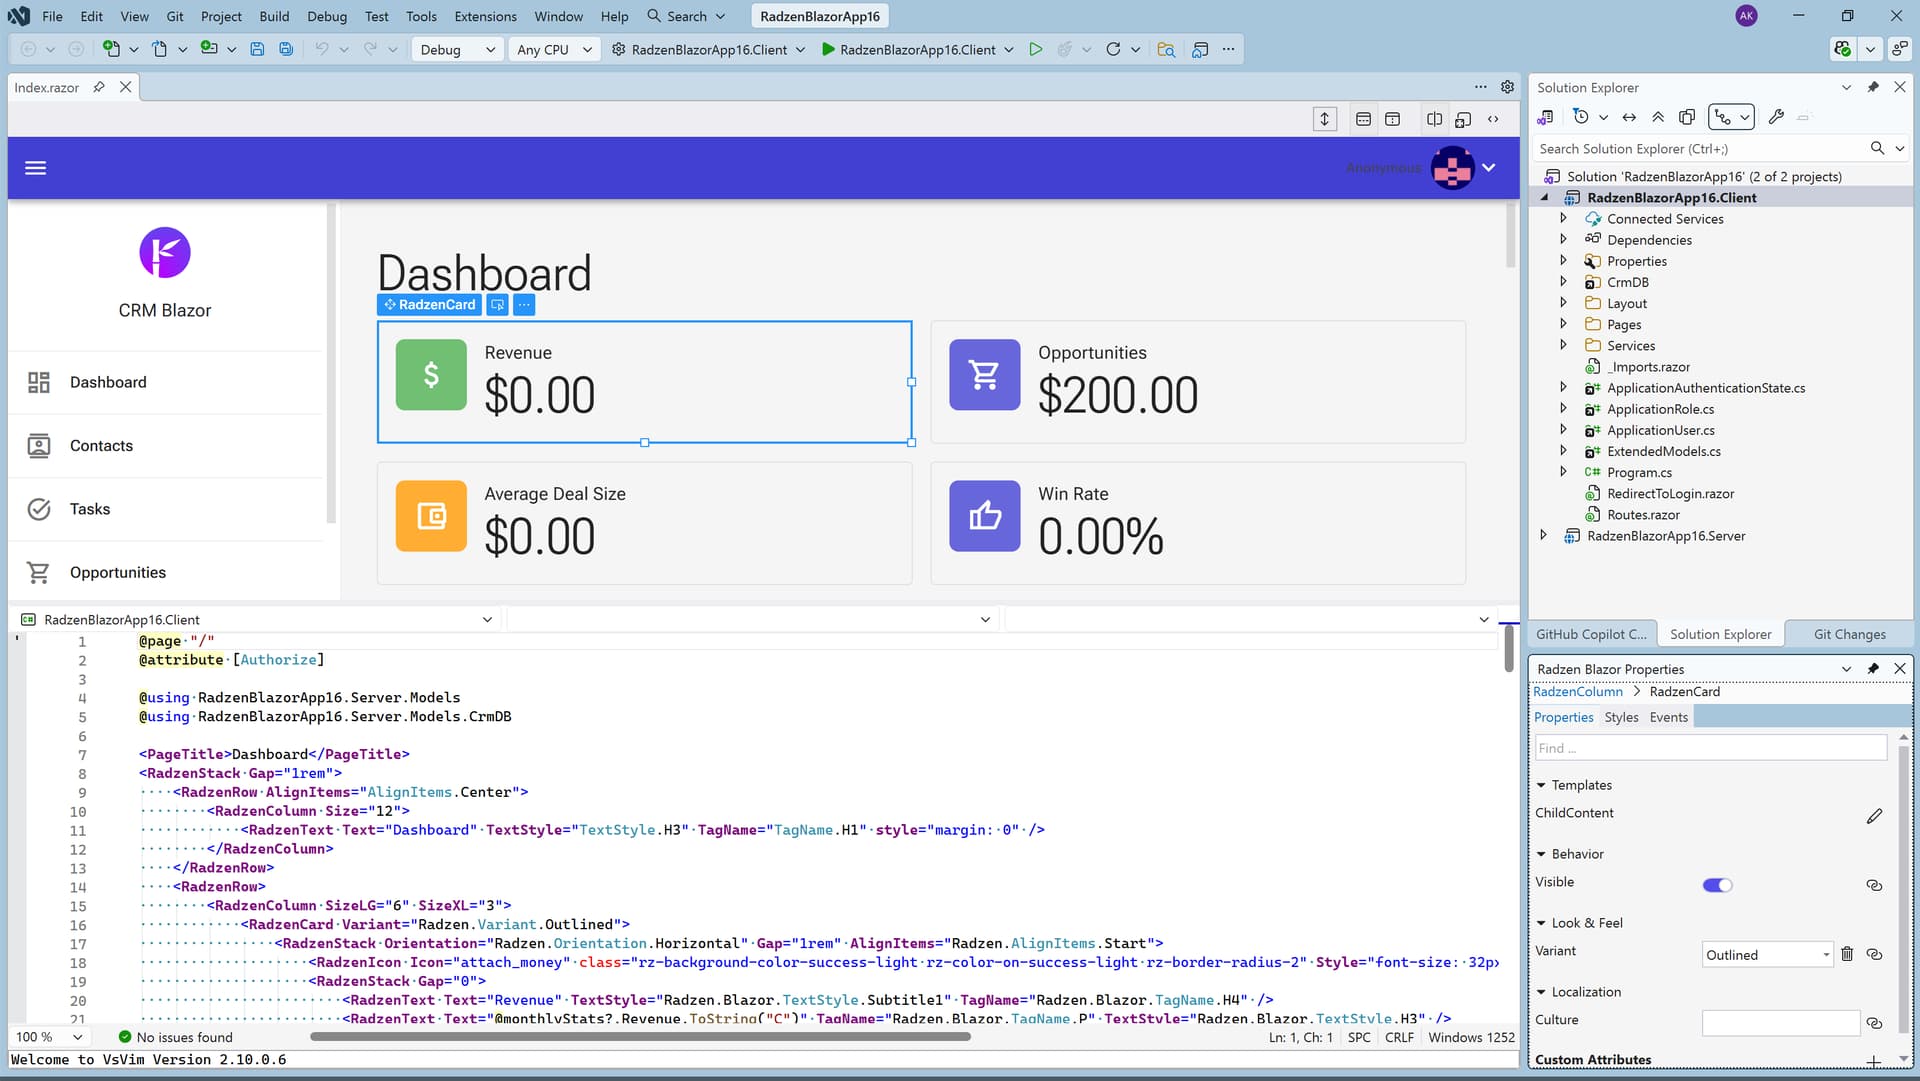Click the hamburger menu in designer header
Viewport: 1920px width, 1081px height.
[x=36, y=168]
